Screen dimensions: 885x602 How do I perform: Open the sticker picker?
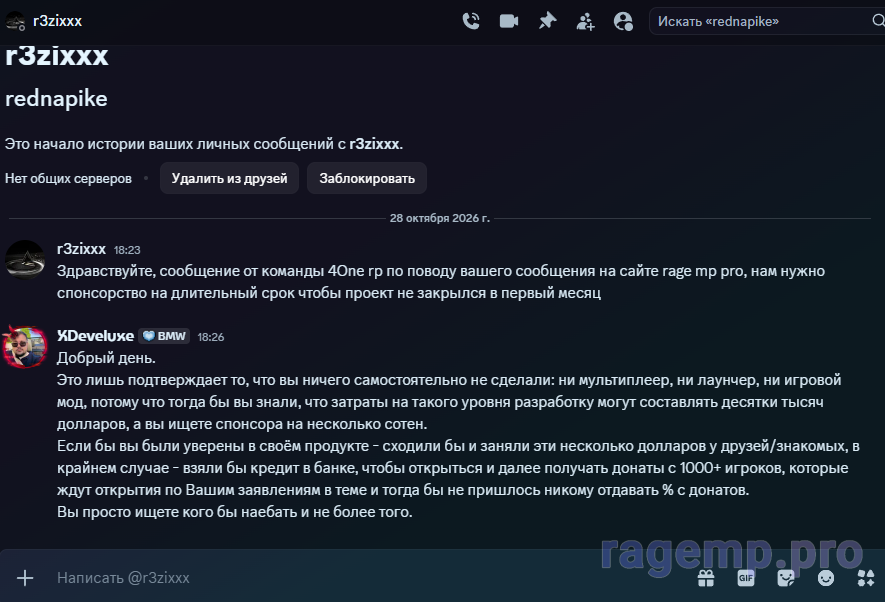[x=786, y=578]
